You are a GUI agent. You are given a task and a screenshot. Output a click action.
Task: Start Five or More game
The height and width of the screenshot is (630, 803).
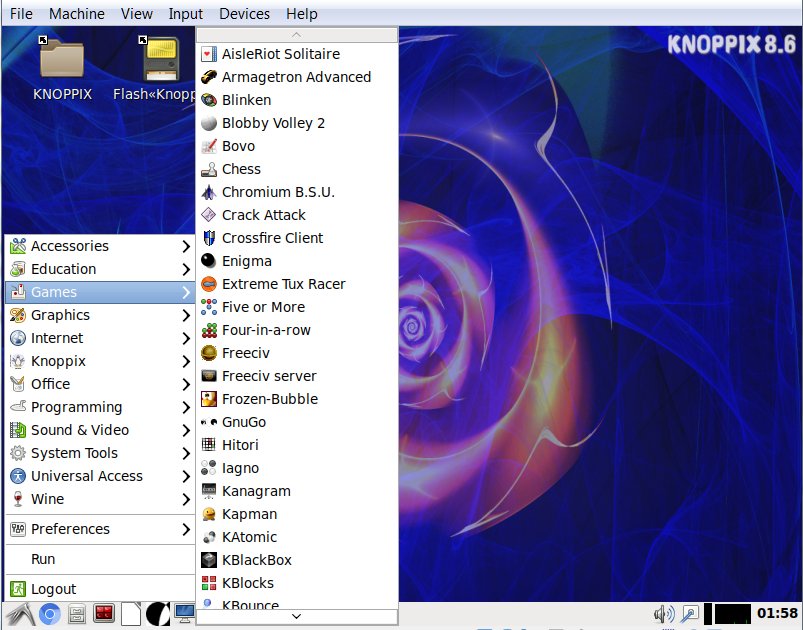tap(297, 307)
